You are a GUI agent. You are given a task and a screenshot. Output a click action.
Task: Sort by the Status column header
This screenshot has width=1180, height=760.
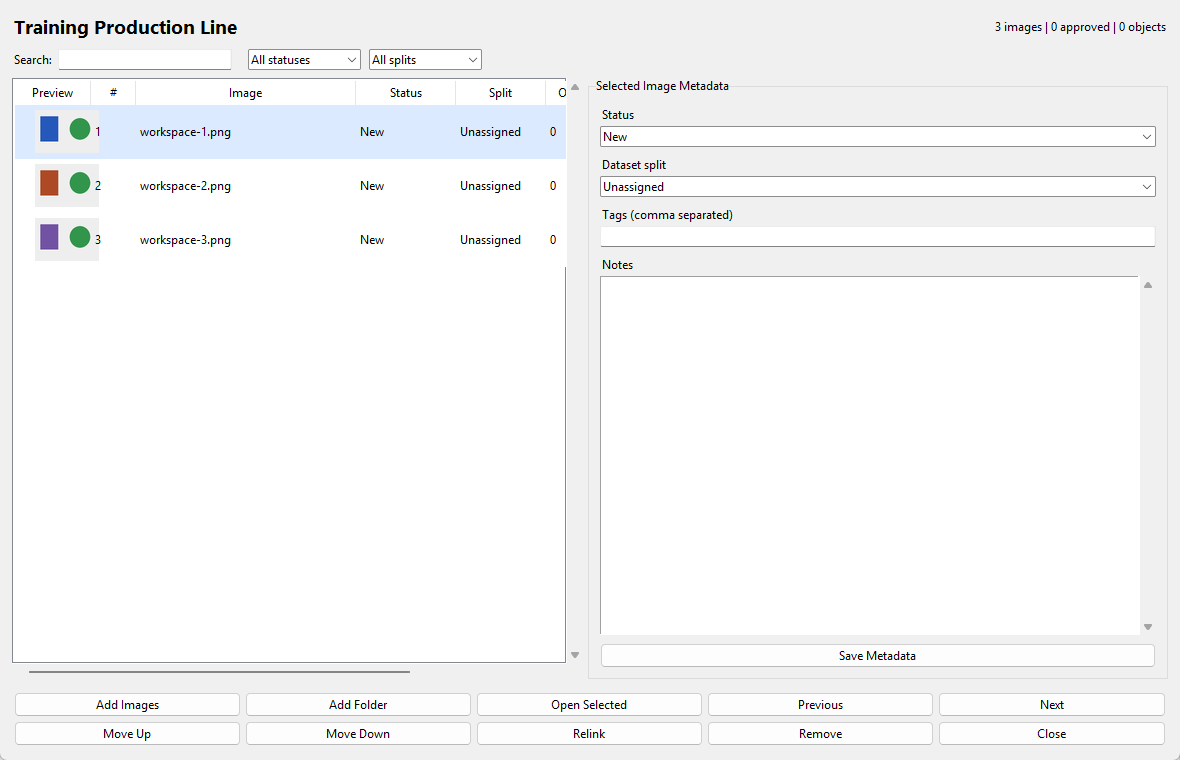coord(406,93)
